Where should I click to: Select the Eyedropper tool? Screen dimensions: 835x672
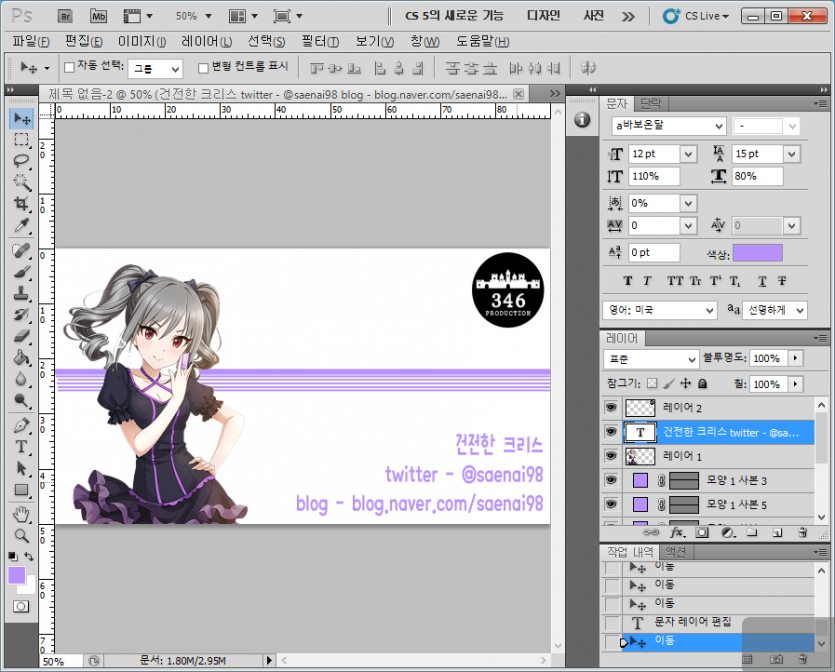coord(21,225)
